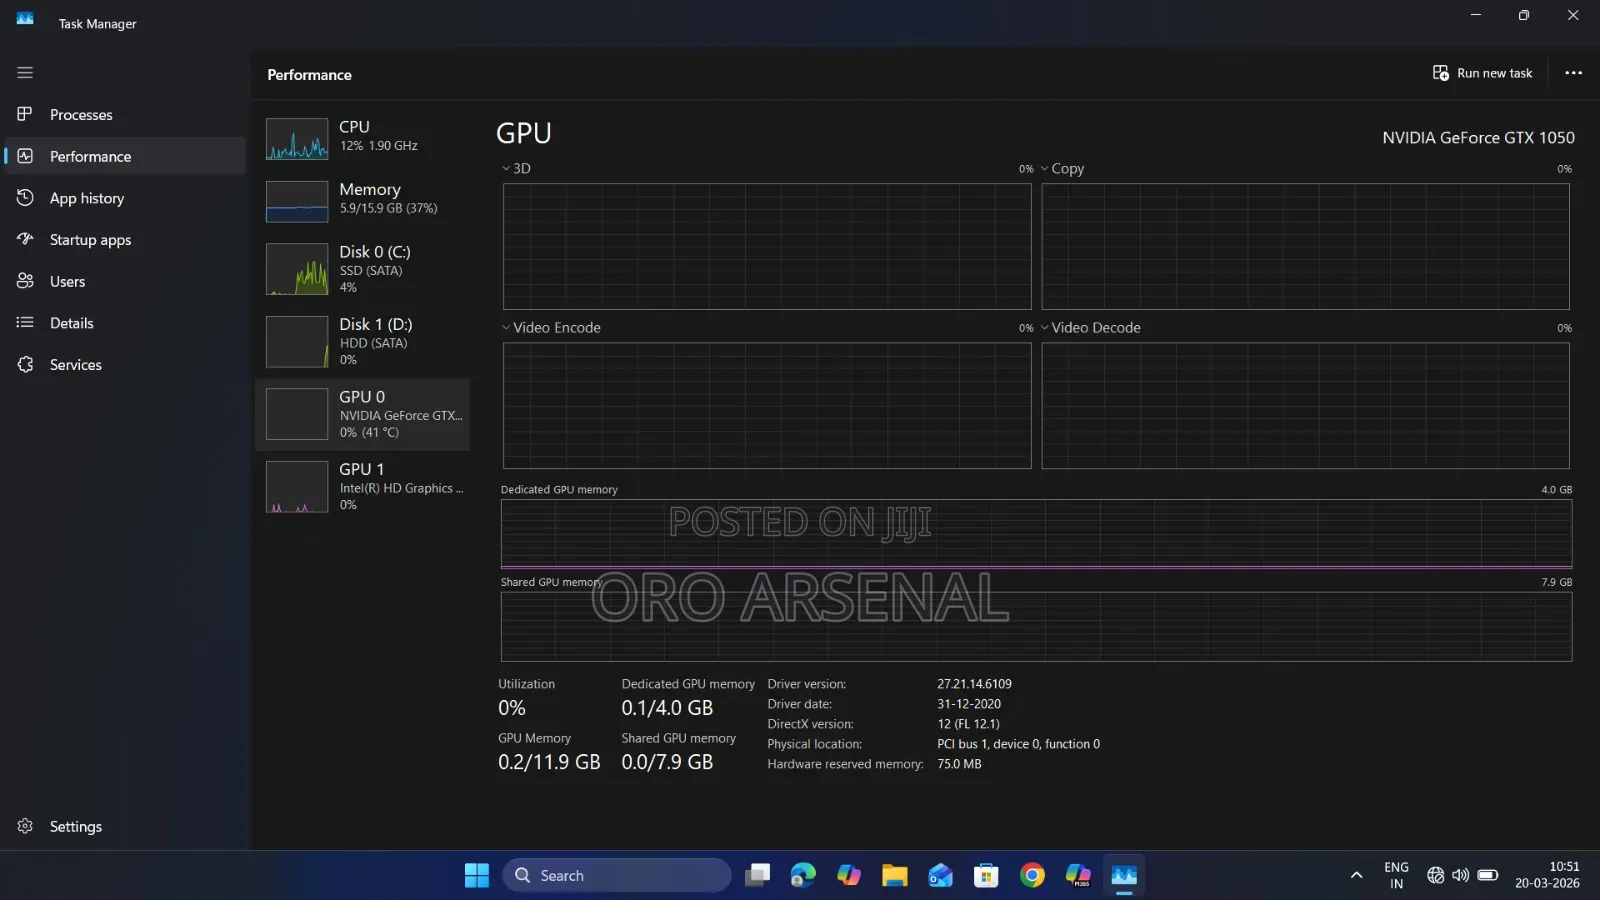Click the Processes sidebar icon
The height and width of the screenshot is (900, 1600).
[25, 114]
